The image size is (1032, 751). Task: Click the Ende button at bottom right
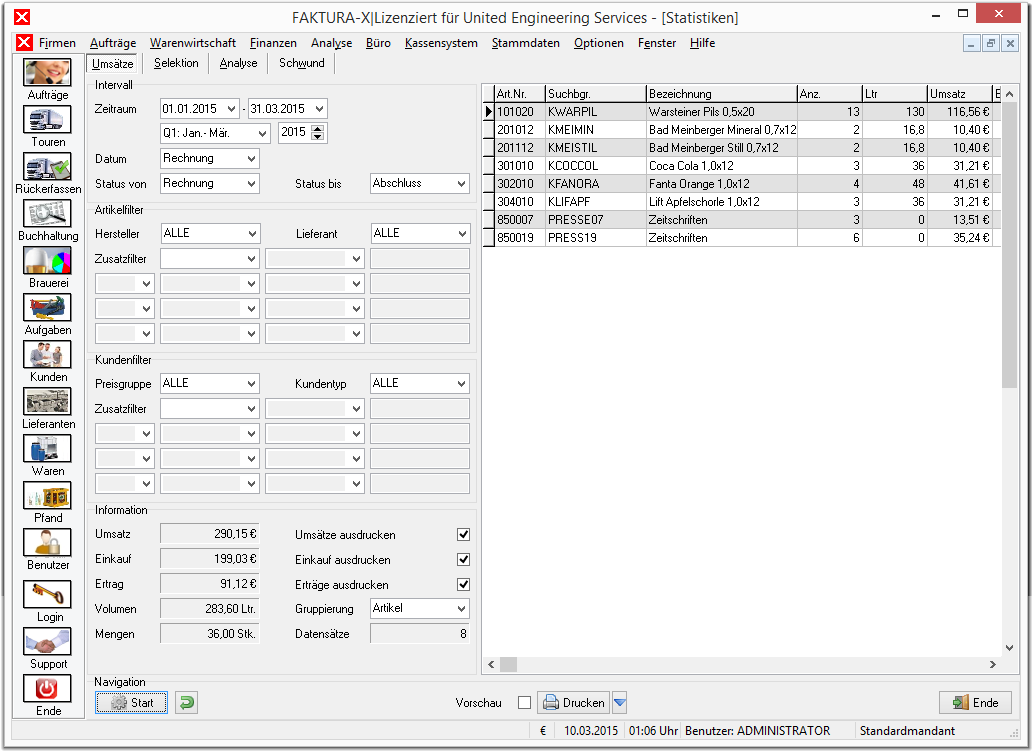pos(975,702)
